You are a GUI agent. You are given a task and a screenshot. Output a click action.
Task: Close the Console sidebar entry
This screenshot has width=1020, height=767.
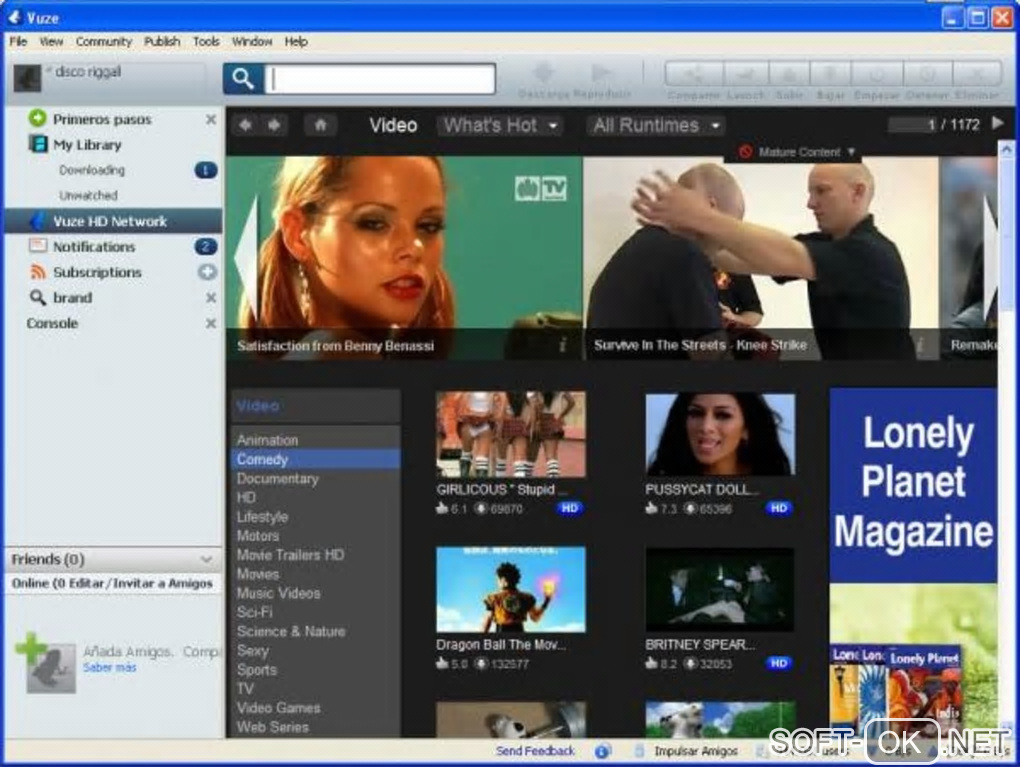[x=211, y=323]
